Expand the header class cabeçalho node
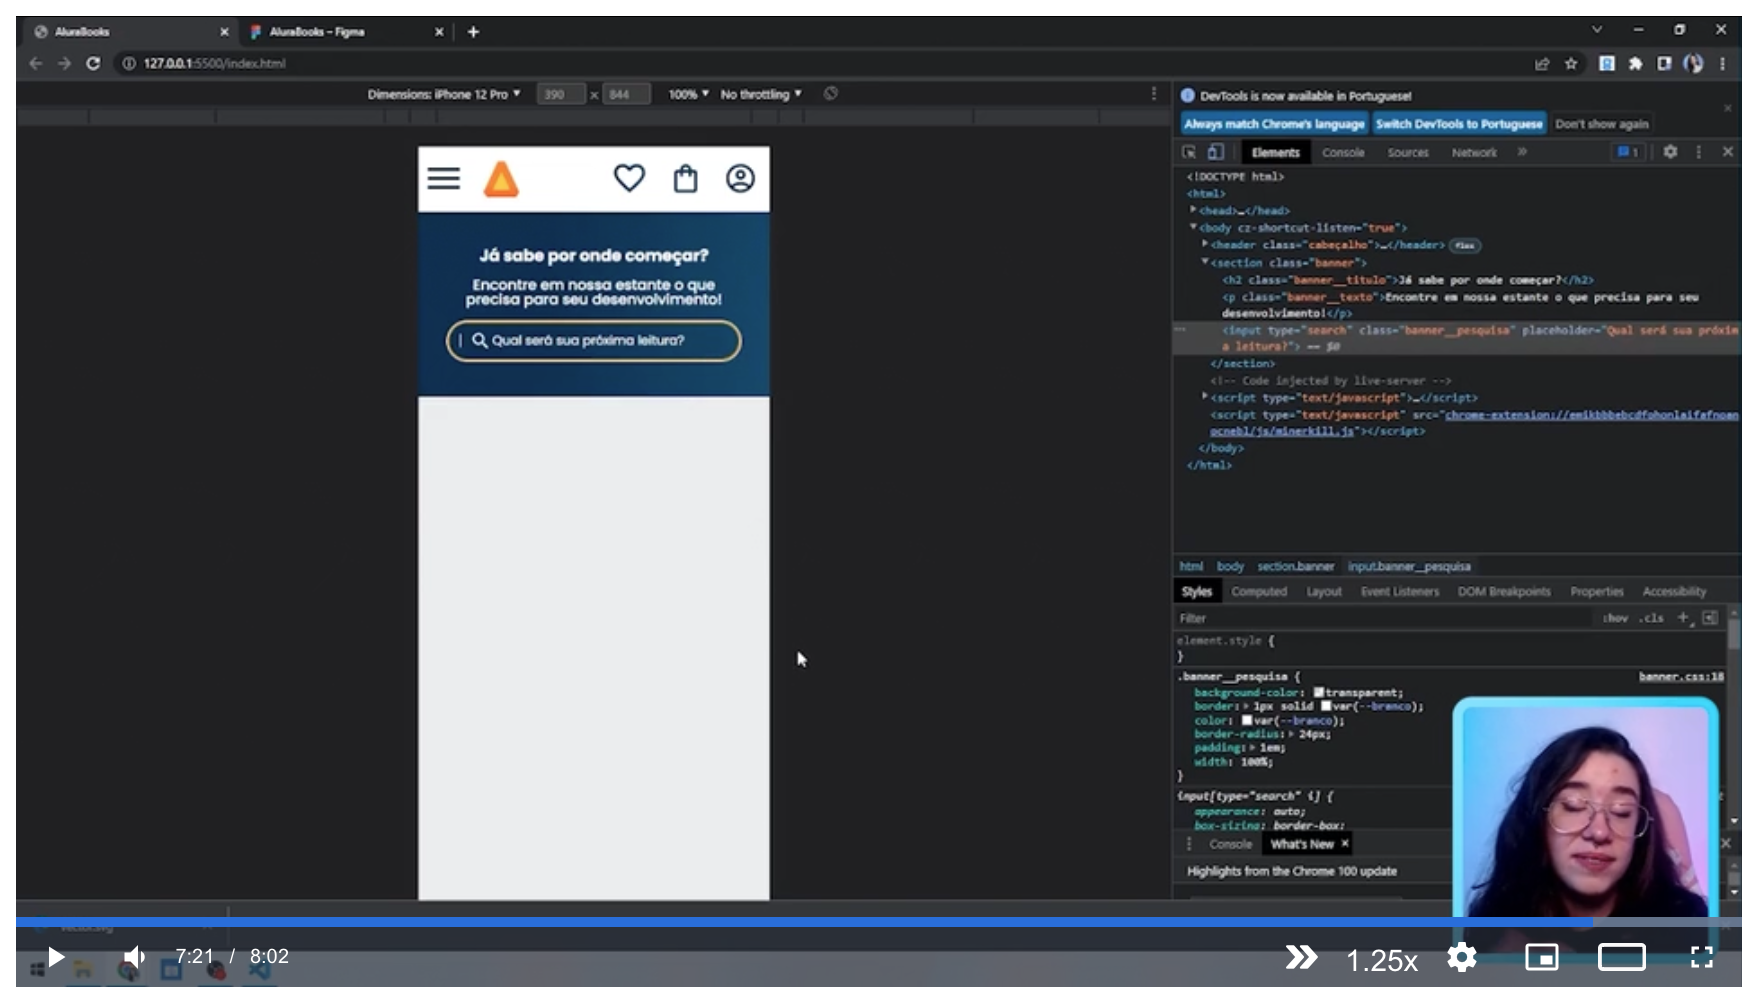The height and width of the screenshot is (1000, 1754). tap(1205, 244)
